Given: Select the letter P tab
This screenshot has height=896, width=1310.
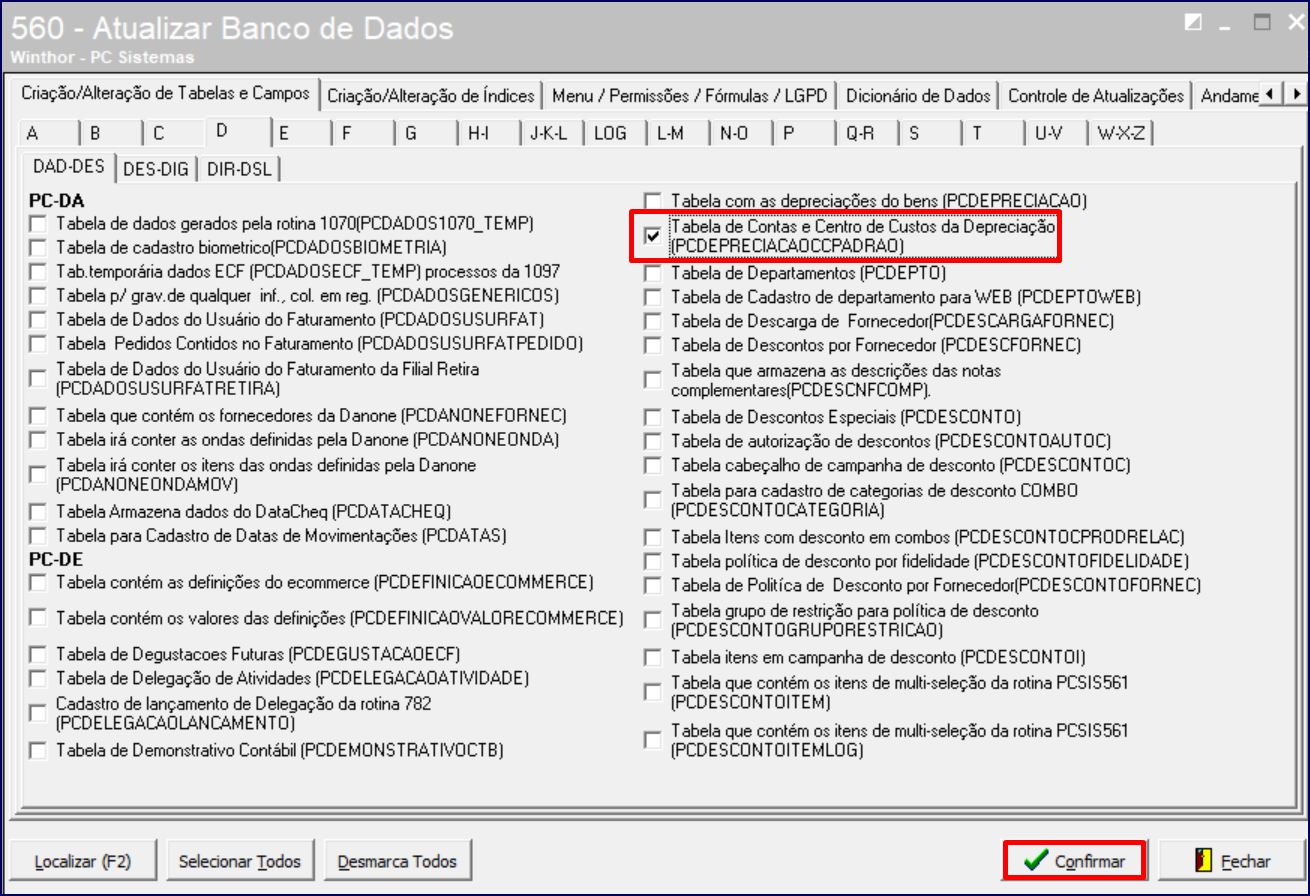Looking at the screenshot, I should (803, 133).
